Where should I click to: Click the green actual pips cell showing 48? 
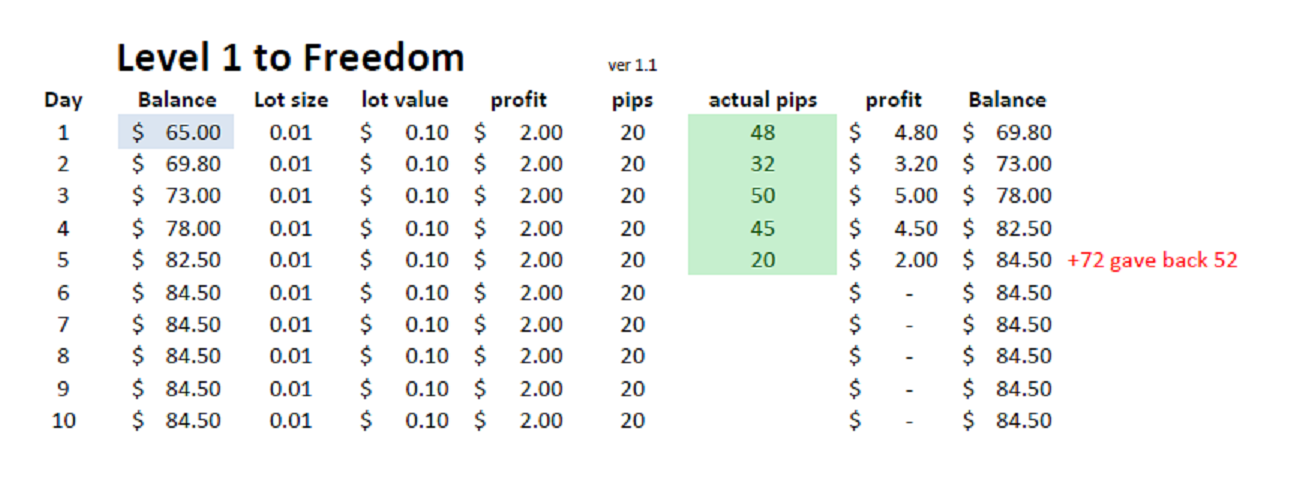tap(762, 132)
